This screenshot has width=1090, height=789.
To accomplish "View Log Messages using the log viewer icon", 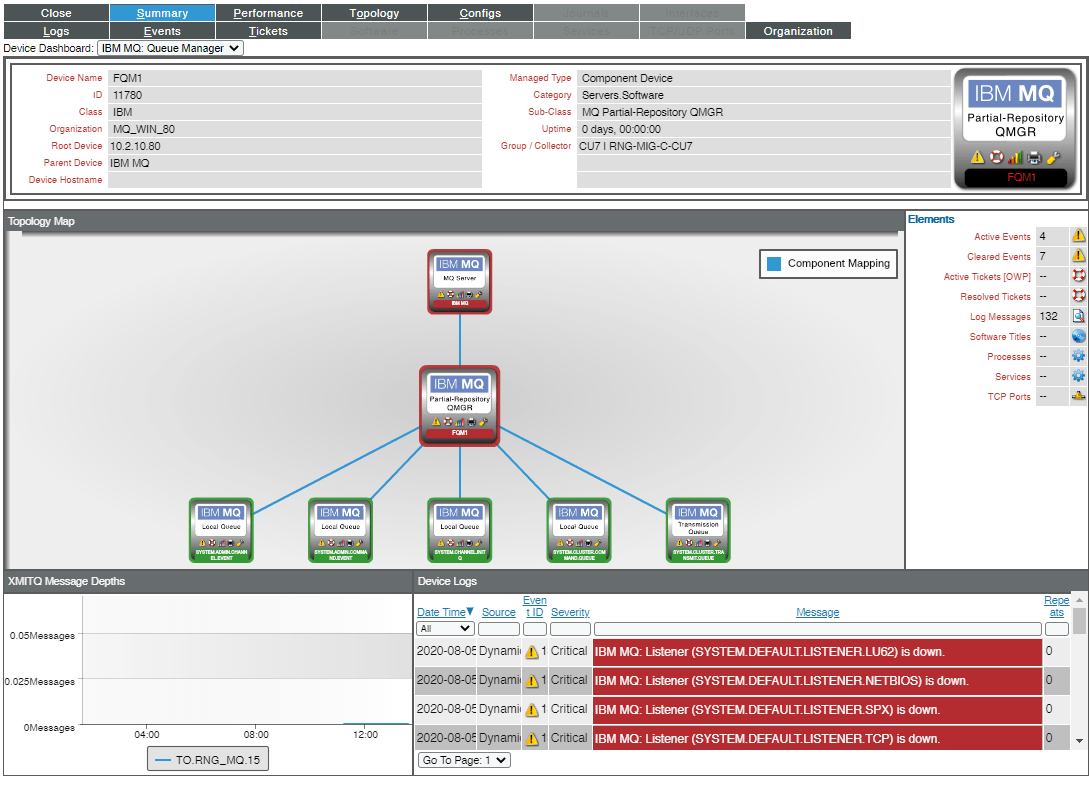I will [1077, 316].
